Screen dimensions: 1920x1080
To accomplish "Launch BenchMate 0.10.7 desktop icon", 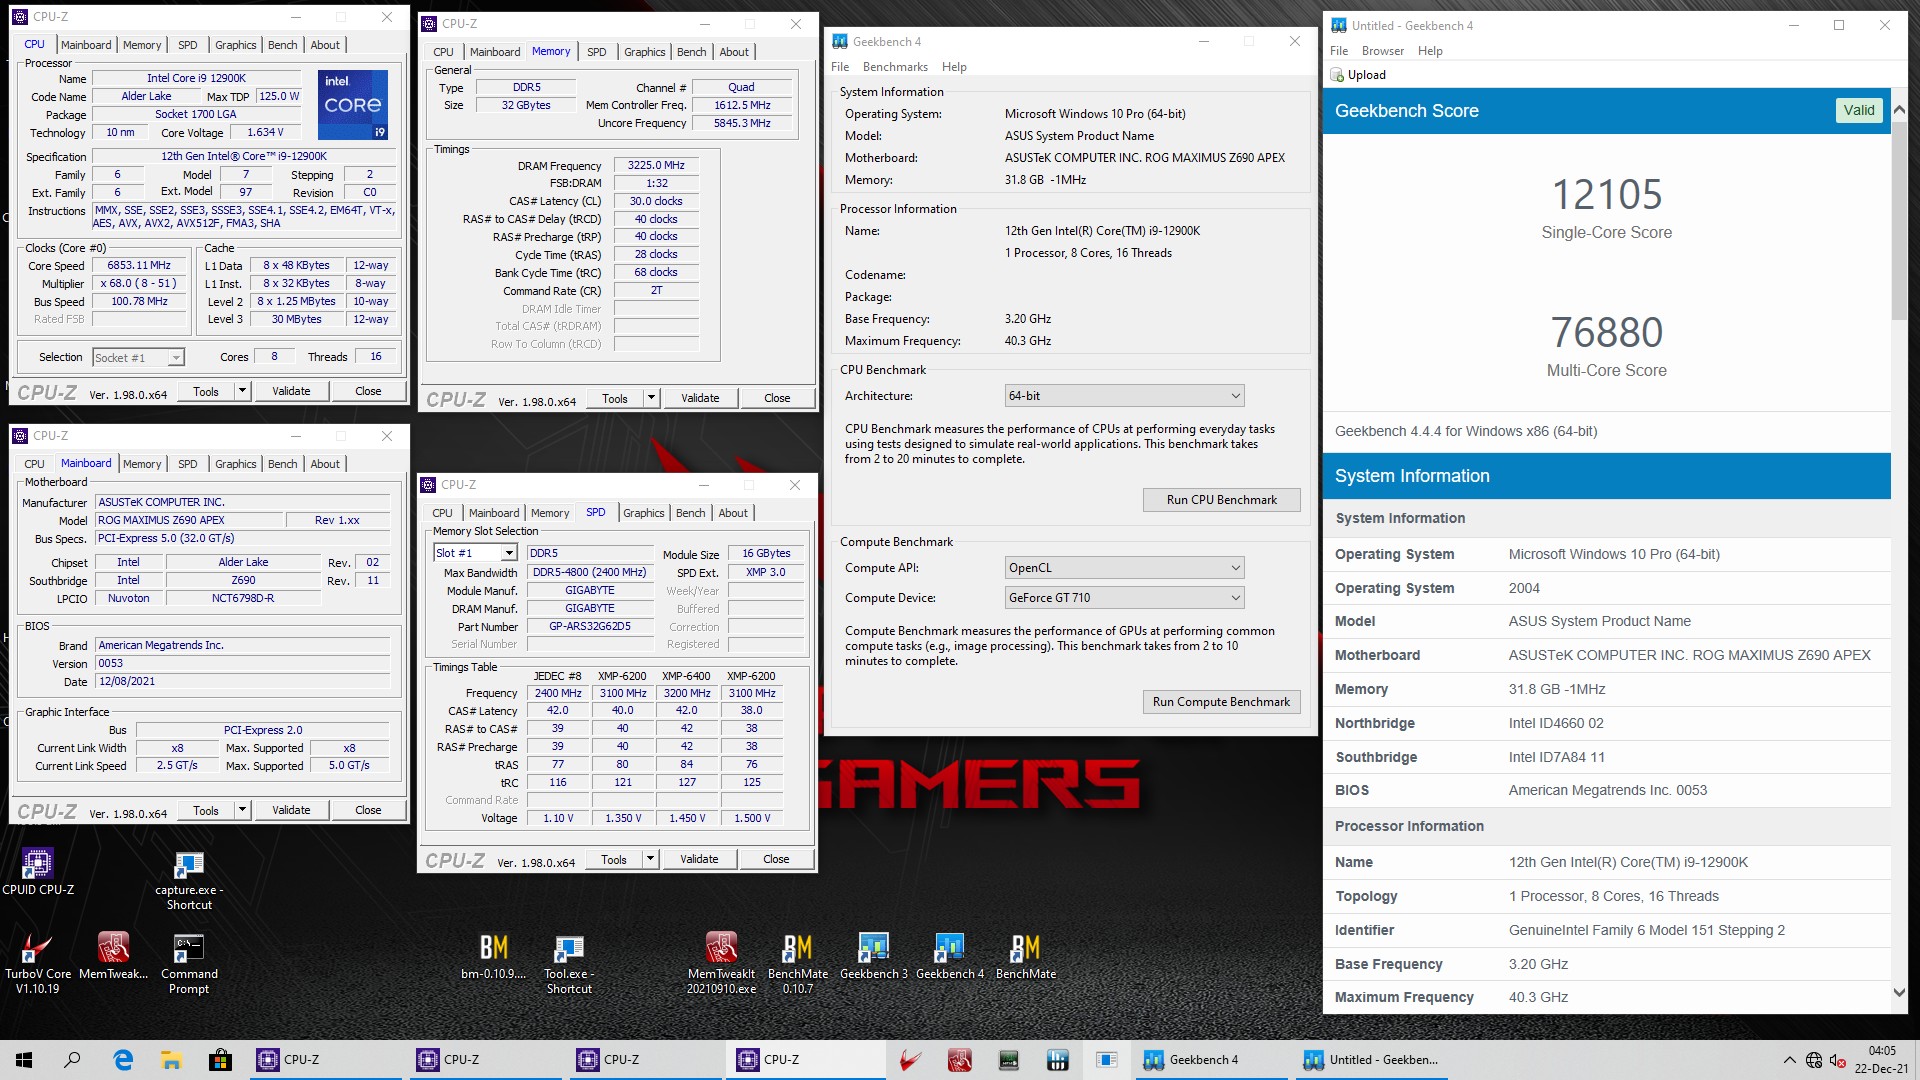I will (x=797, y=962).
